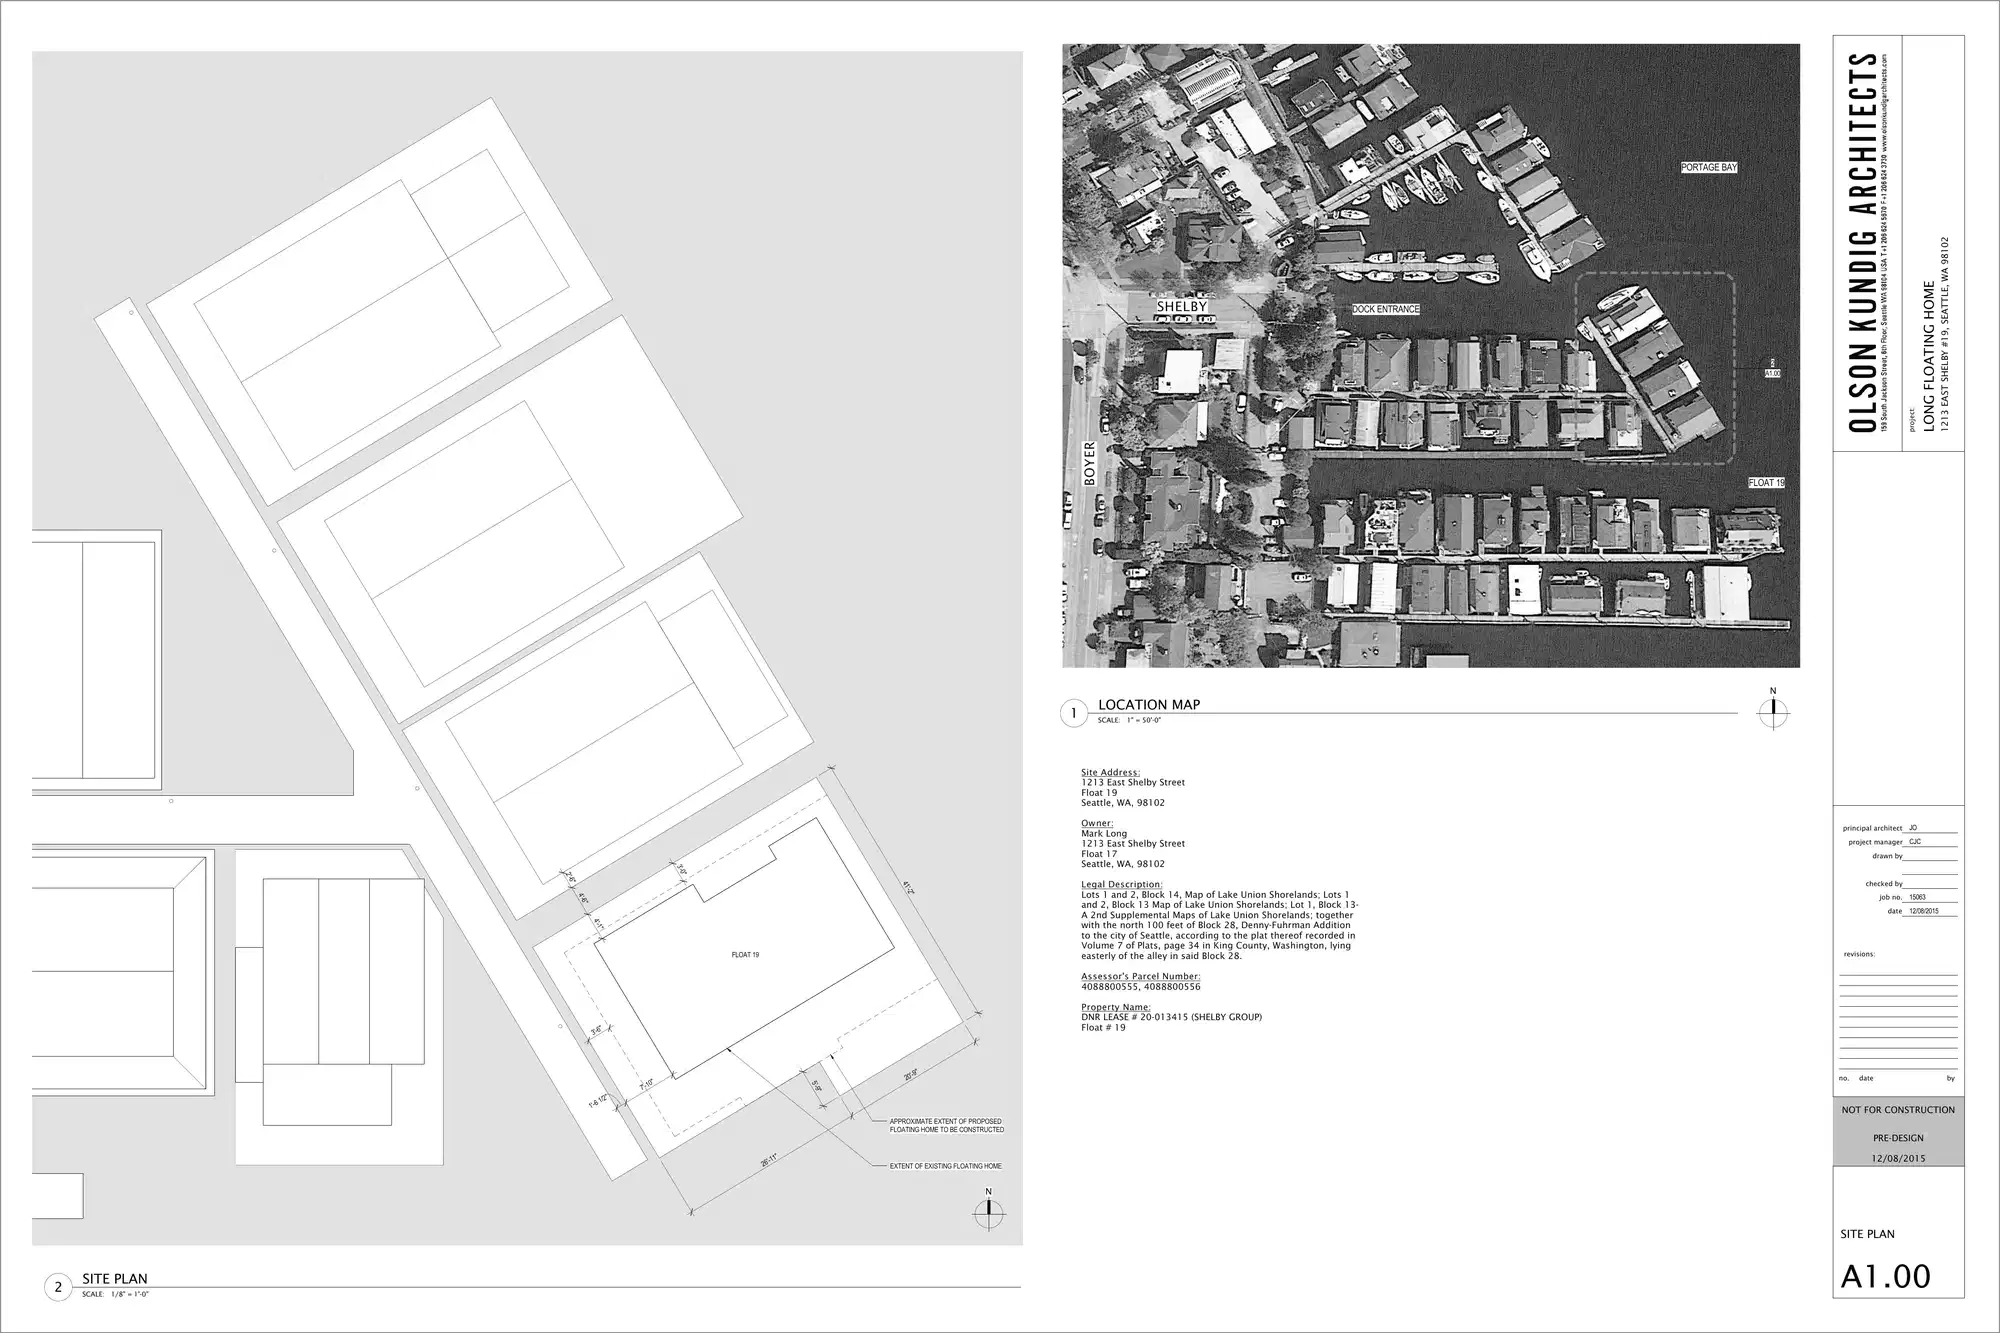Click the project manager field
Viewport: 2000px width, 1333px height.
[x=1902, y=842]
